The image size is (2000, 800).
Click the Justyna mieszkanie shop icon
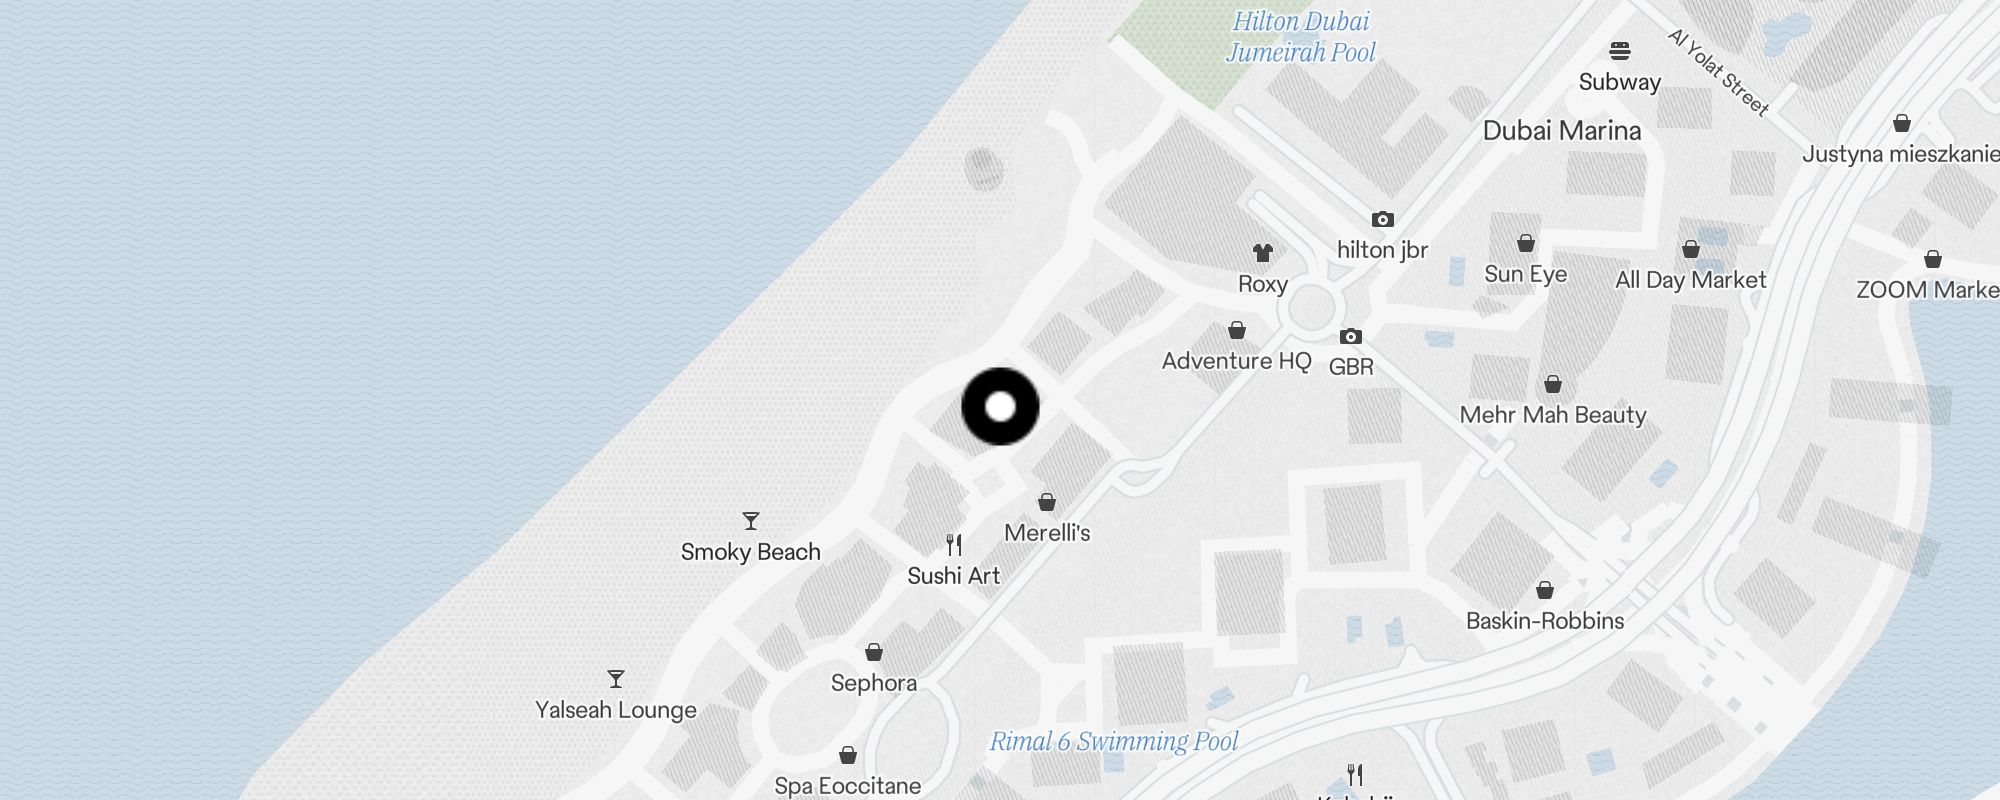(1902, 123)
